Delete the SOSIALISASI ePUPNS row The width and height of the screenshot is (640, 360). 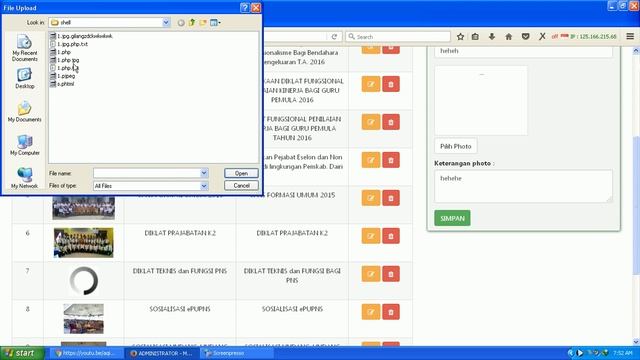(391, 312)
